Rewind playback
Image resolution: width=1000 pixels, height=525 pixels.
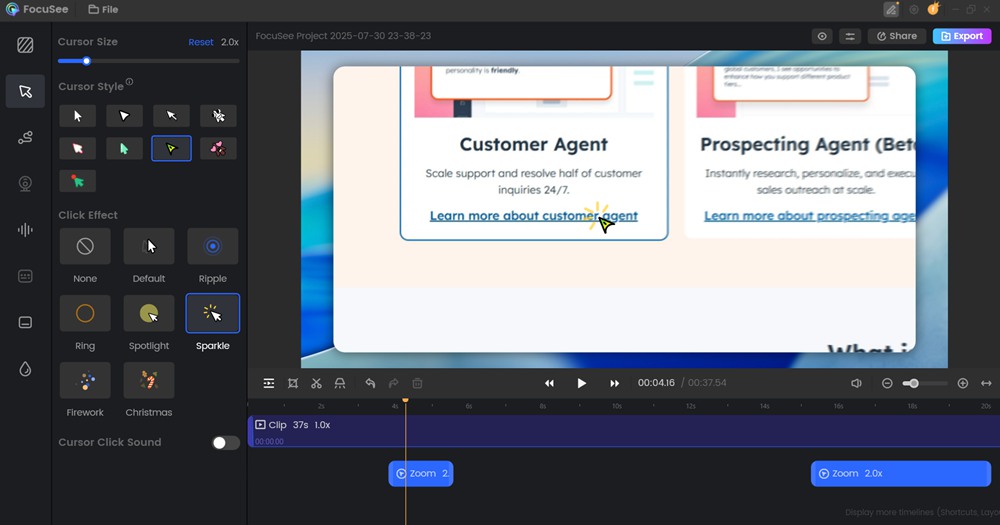[x=549, y=383]
